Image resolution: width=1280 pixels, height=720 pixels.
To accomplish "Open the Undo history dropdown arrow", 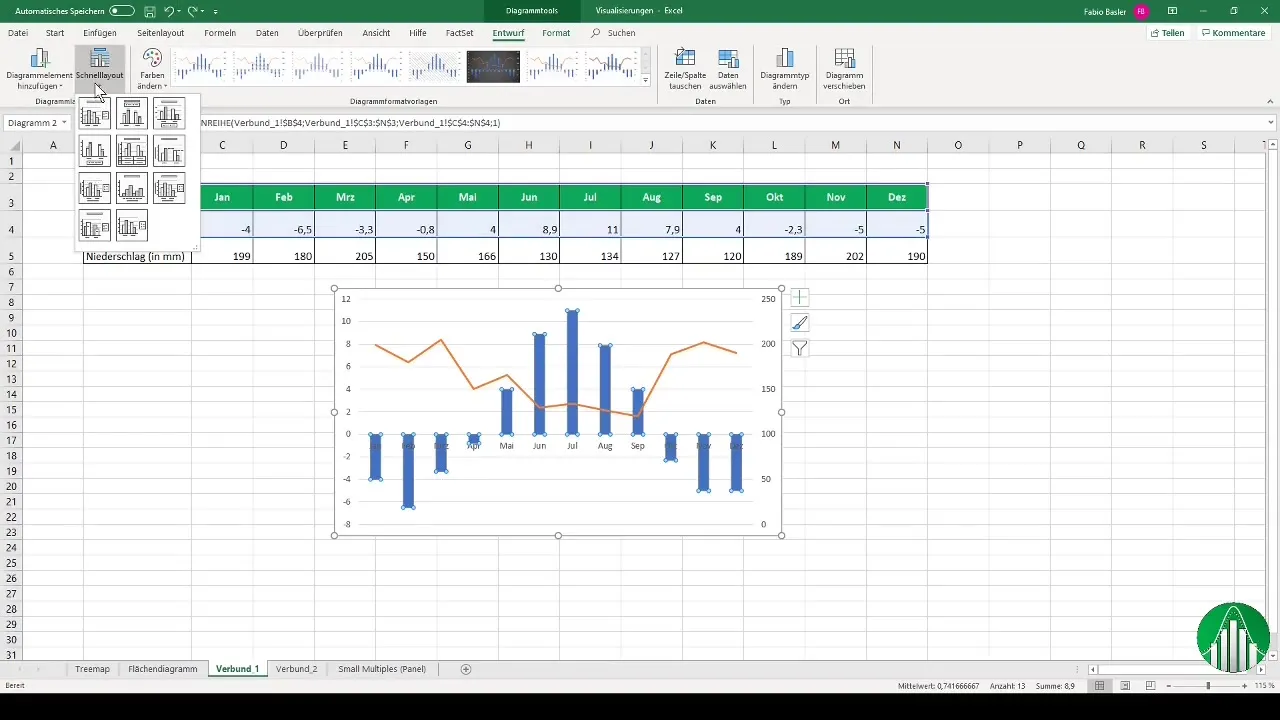I will coord(179,10).
